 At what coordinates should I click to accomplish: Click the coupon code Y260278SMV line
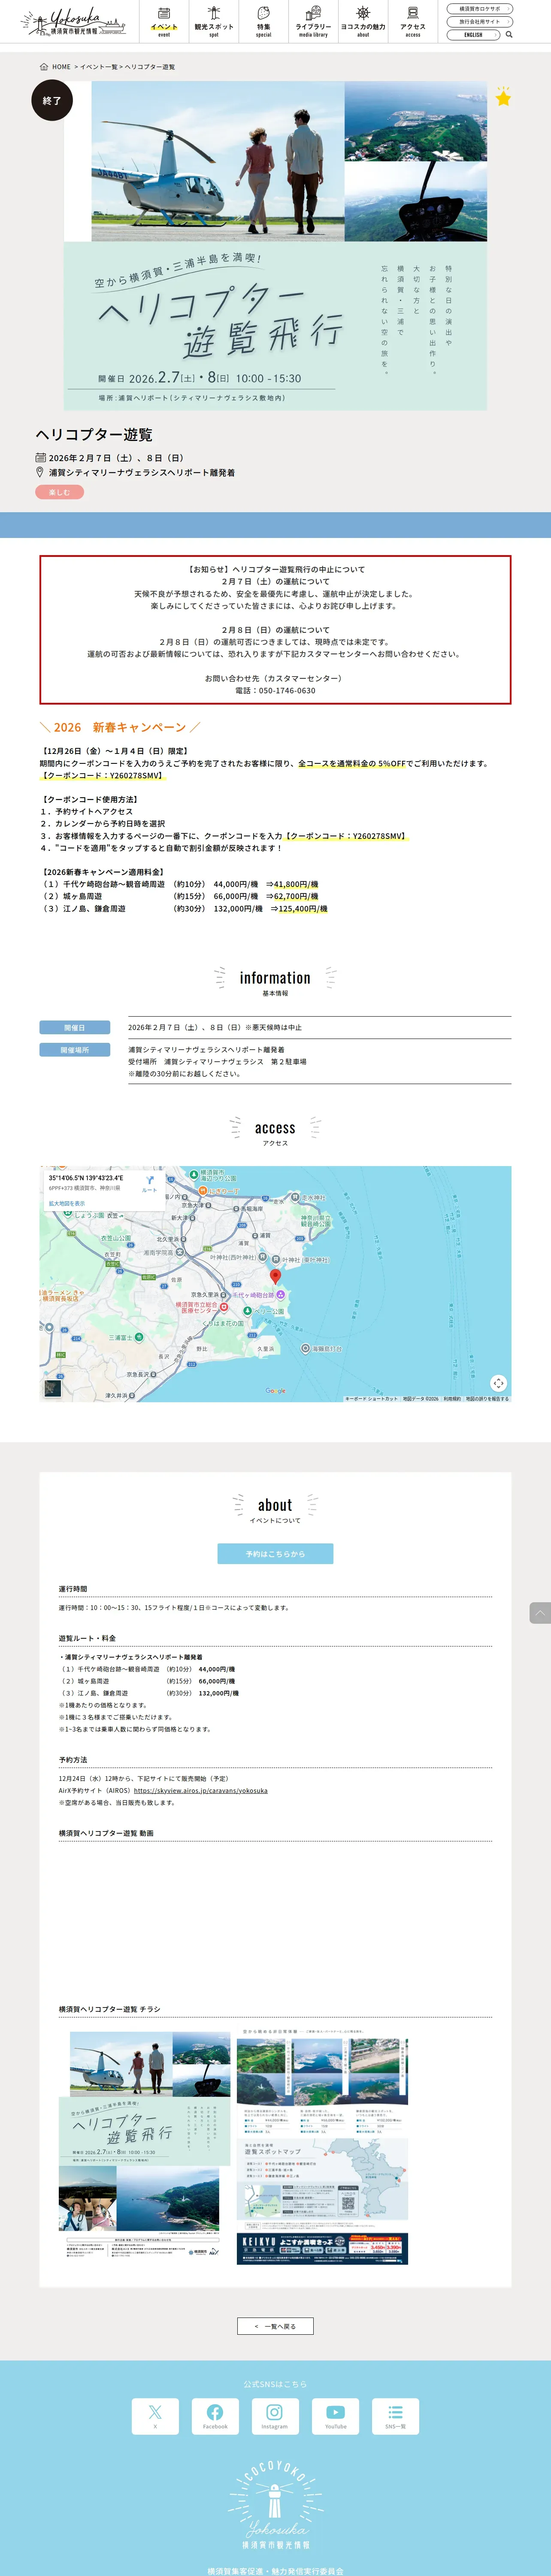click(x=102, y=775)
